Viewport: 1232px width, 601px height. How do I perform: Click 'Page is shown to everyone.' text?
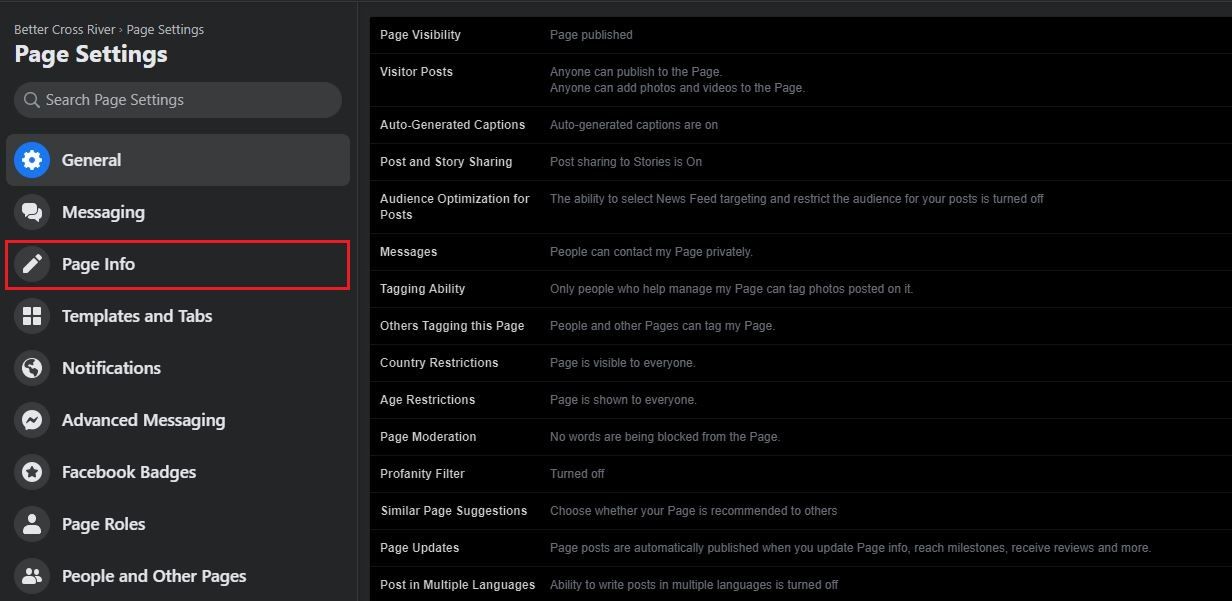coord(623,400)
